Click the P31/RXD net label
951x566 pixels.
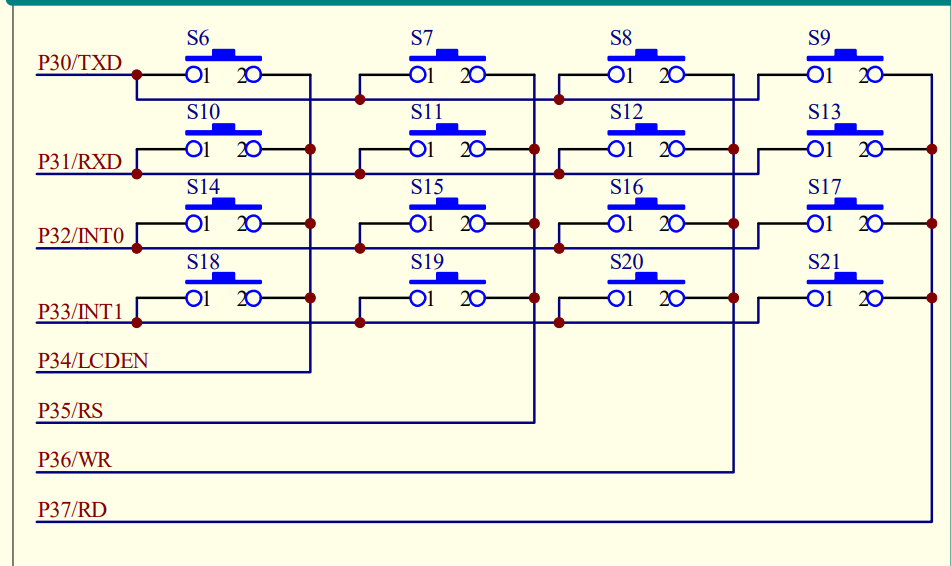coord(79,161)
